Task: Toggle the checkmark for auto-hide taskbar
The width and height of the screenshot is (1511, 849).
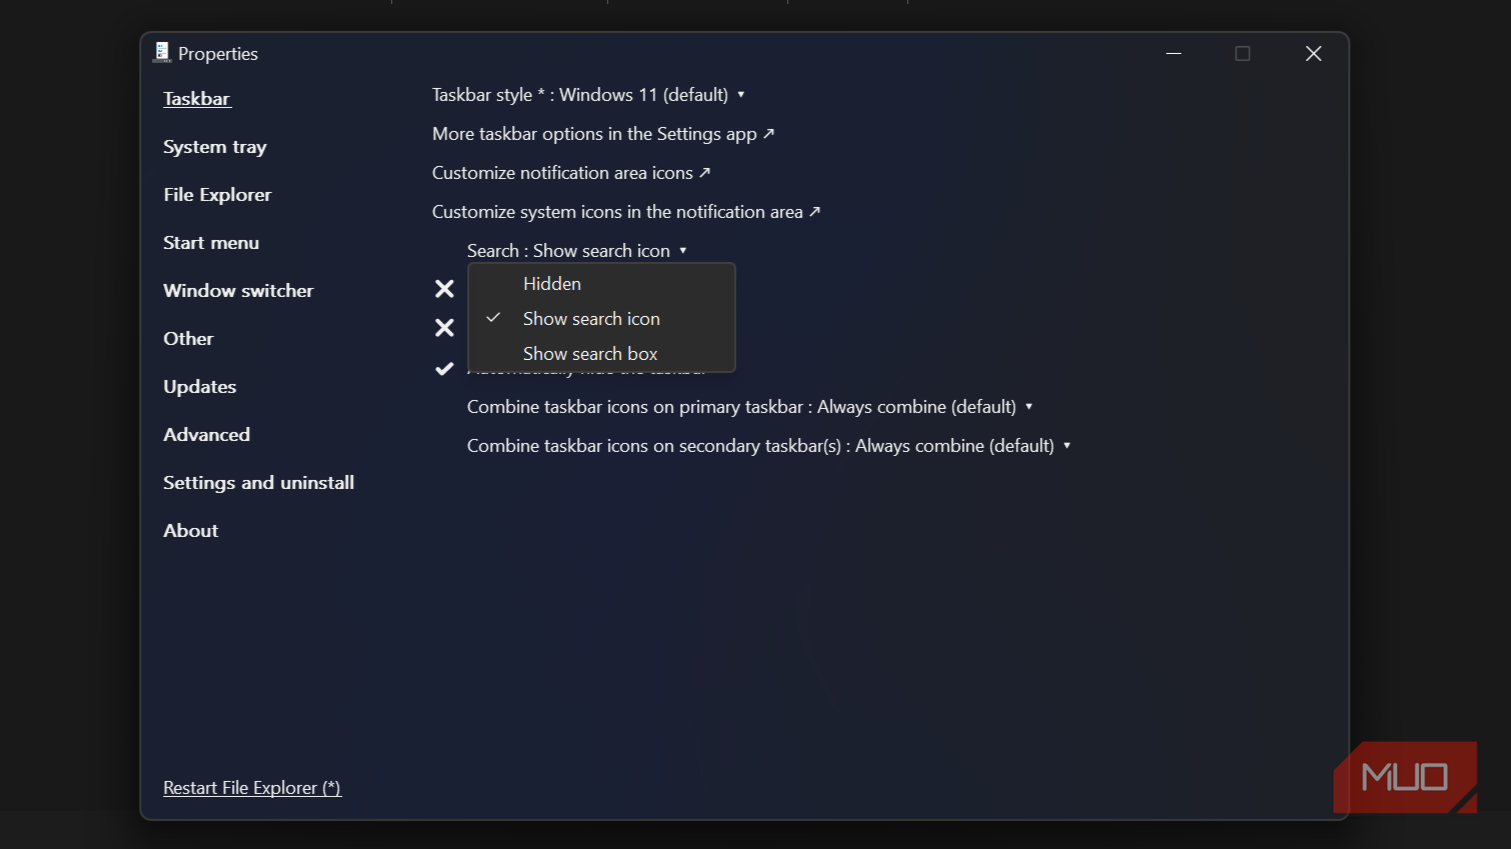Action: click(x=445, y=369)
